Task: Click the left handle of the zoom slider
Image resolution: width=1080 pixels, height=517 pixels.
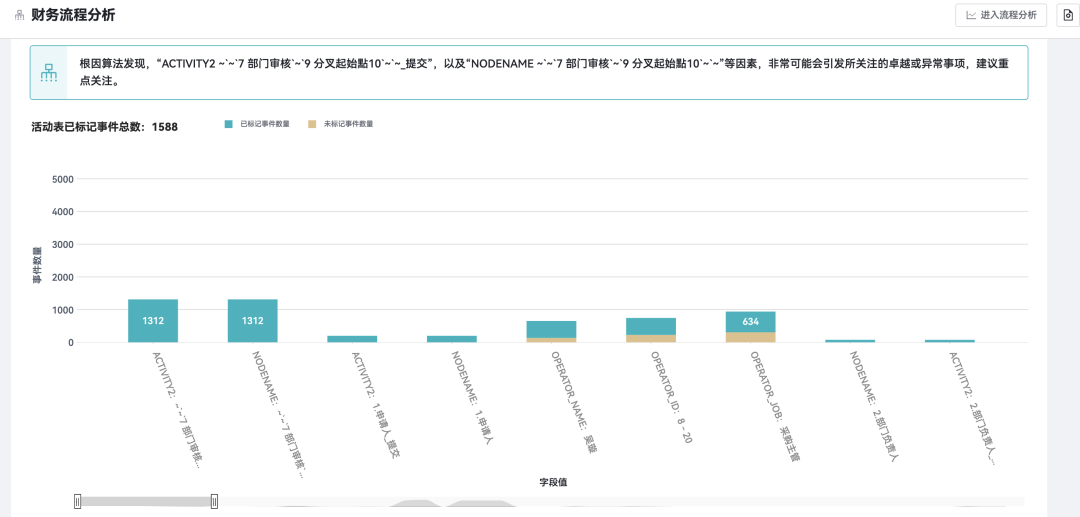Action: click(78, 501)
